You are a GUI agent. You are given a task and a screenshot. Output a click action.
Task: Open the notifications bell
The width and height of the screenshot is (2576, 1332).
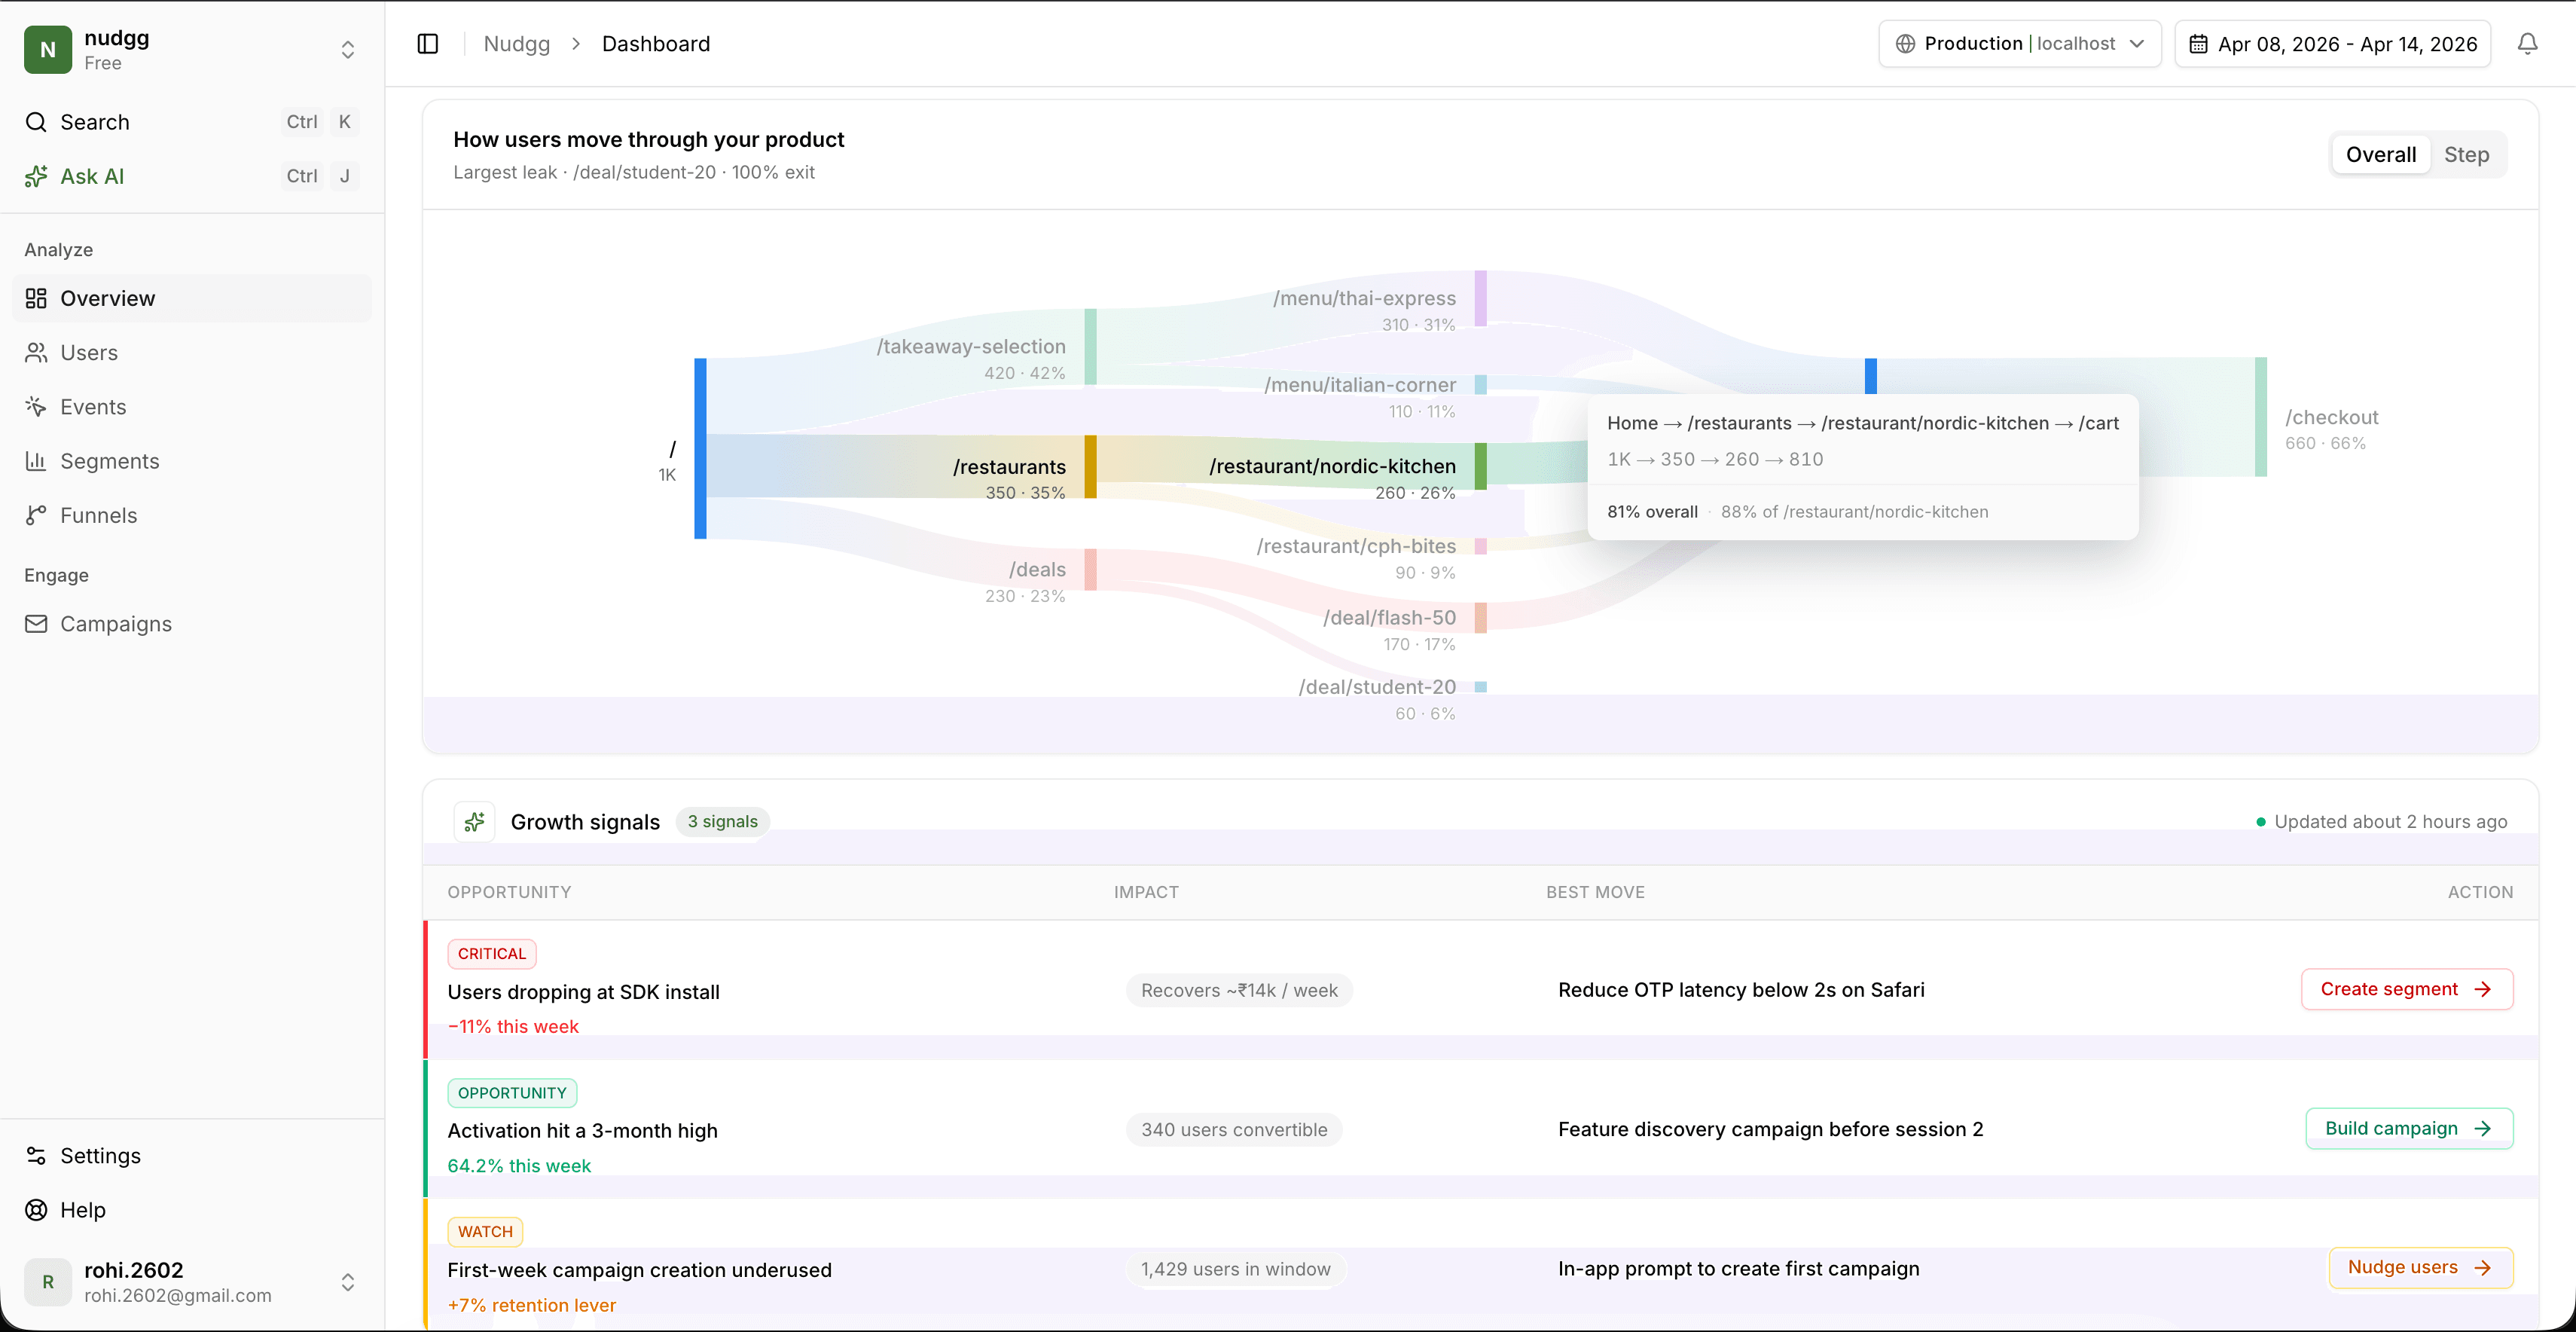click(2527, 44)
